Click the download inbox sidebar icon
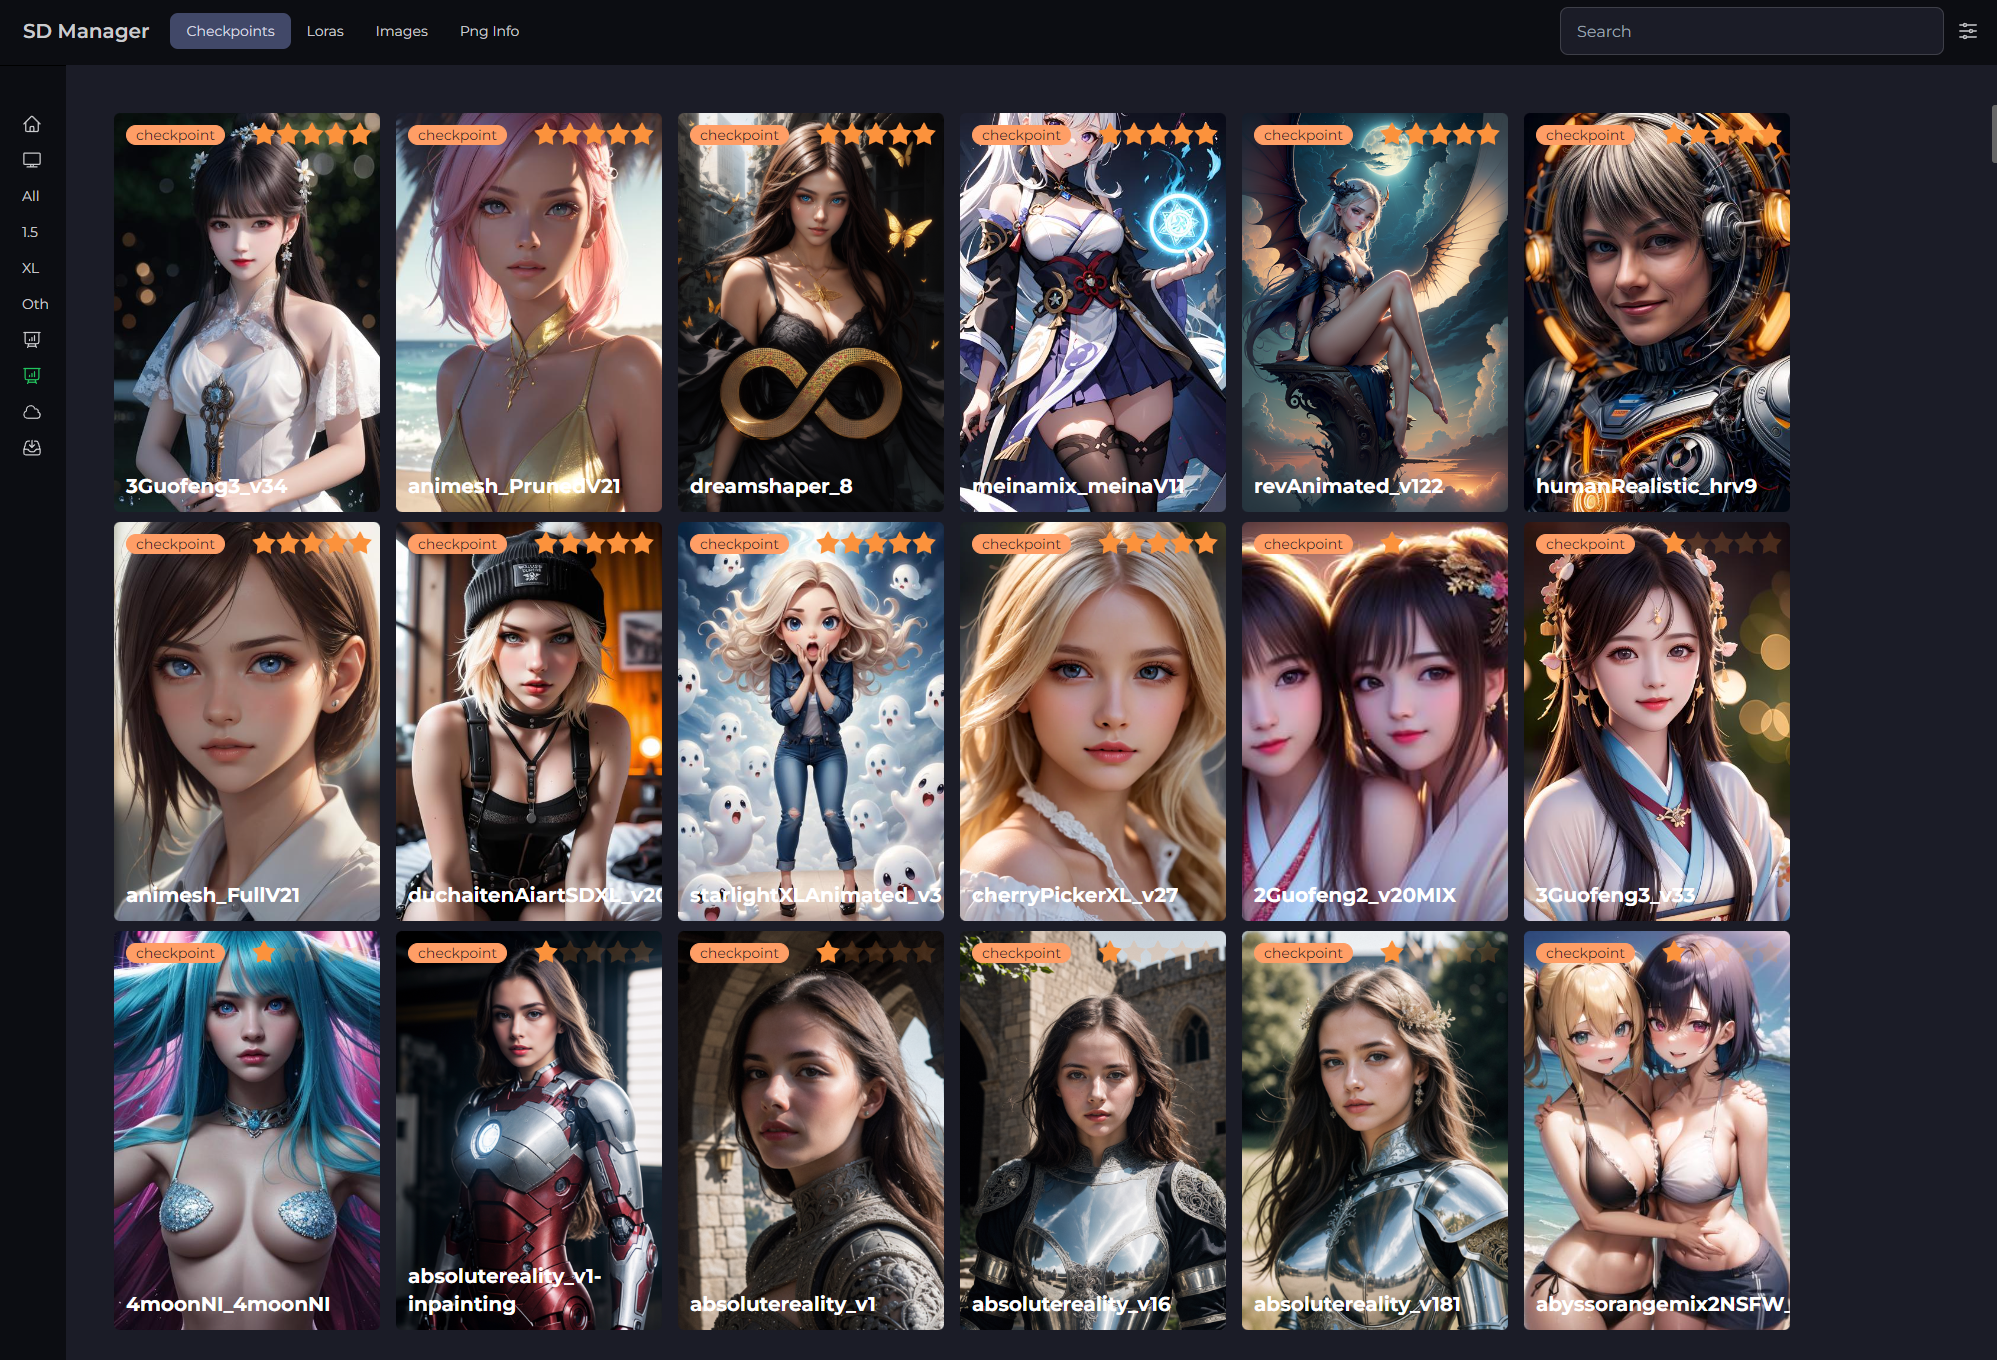This screenshot has width=1997, height=1360. [32, 448]
